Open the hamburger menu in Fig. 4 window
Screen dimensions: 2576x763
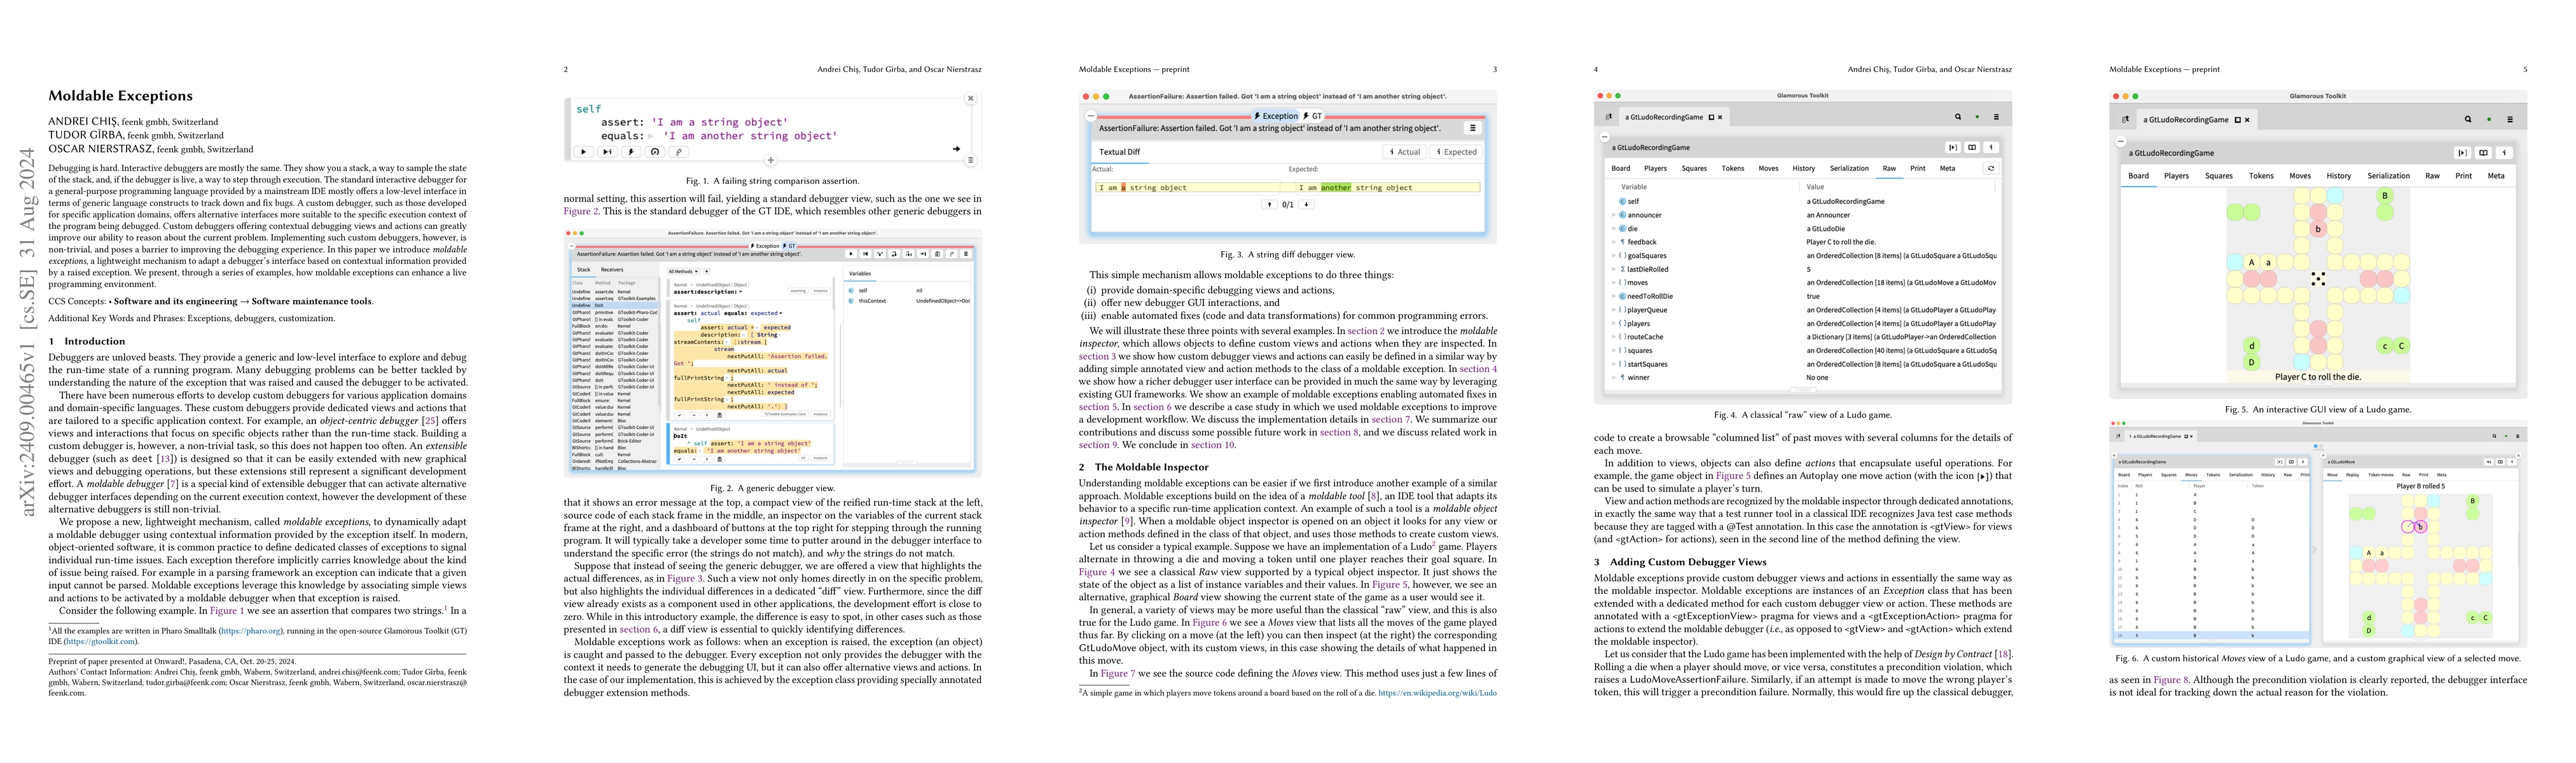point(1996,117)
